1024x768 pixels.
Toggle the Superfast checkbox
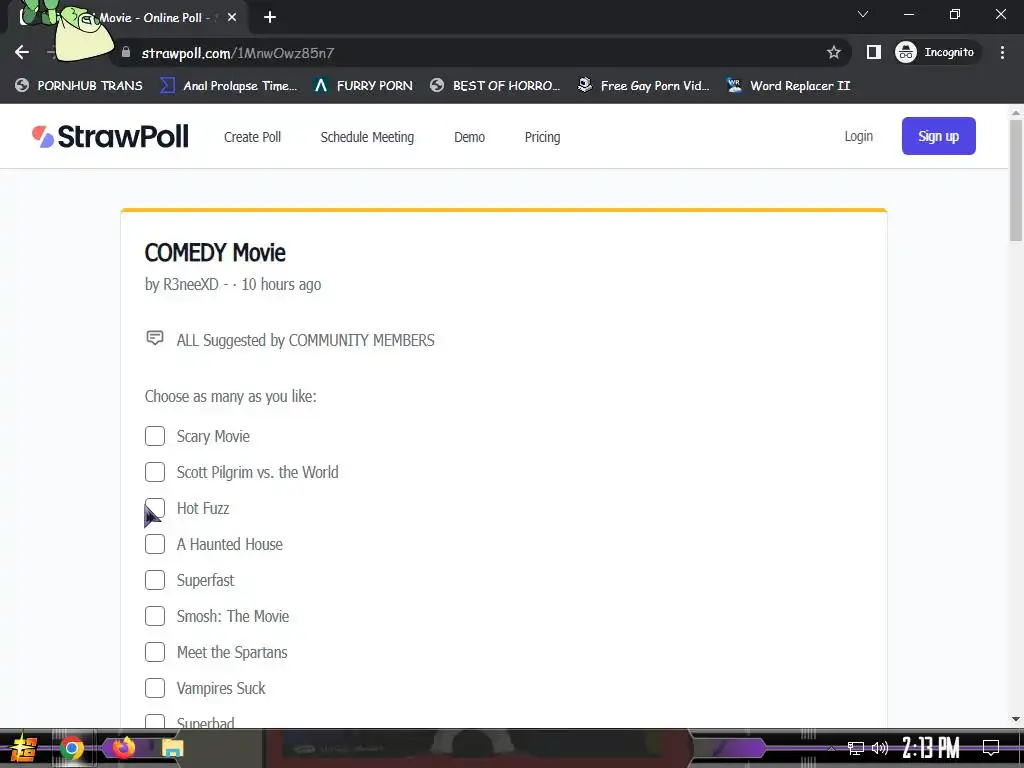coord(155,580)
